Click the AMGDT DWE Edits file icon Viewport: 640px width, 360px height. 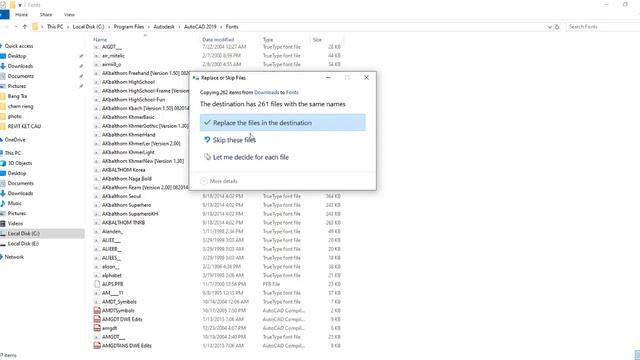pos(97,319)
